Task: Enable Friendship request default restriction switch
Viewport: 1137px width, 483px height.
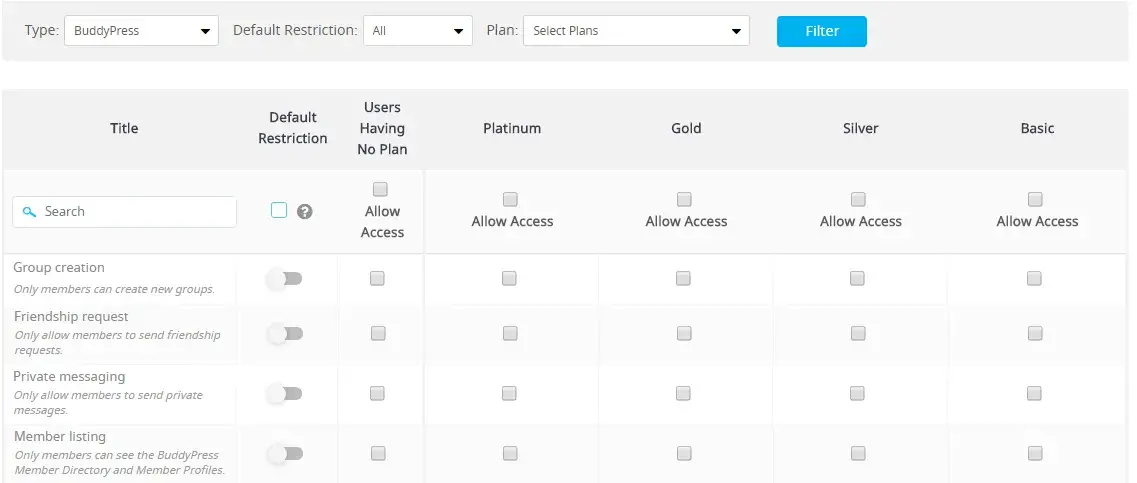Action: pos(285,334)
